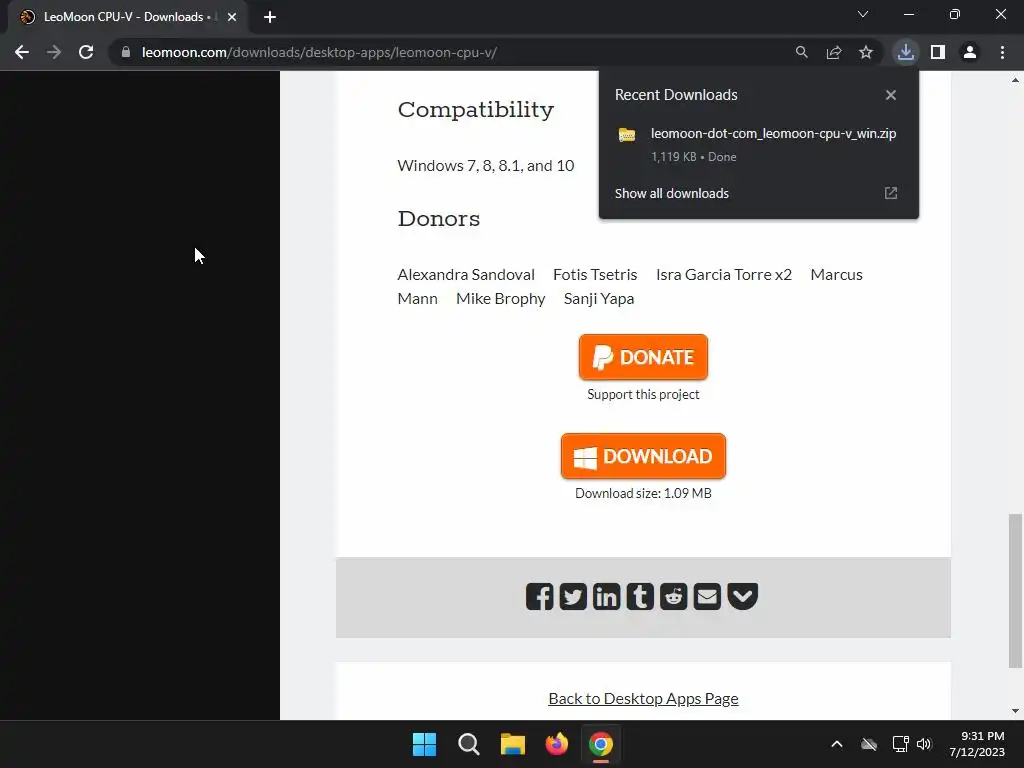This screenshot has height=768, width=1024.
Task: Click the Donors heading
Action: 439,218
